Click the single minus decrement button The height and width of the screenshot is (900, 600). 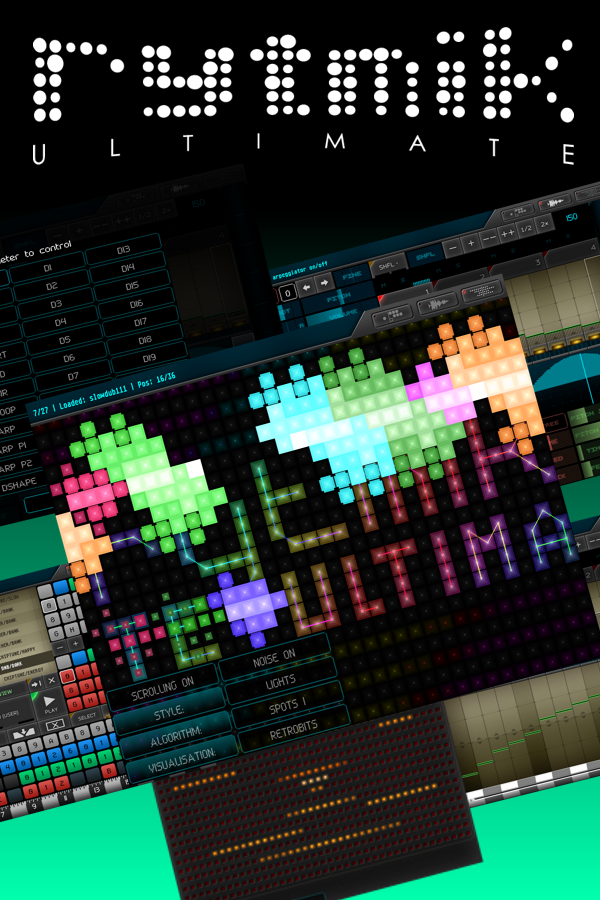coord(452,243)
